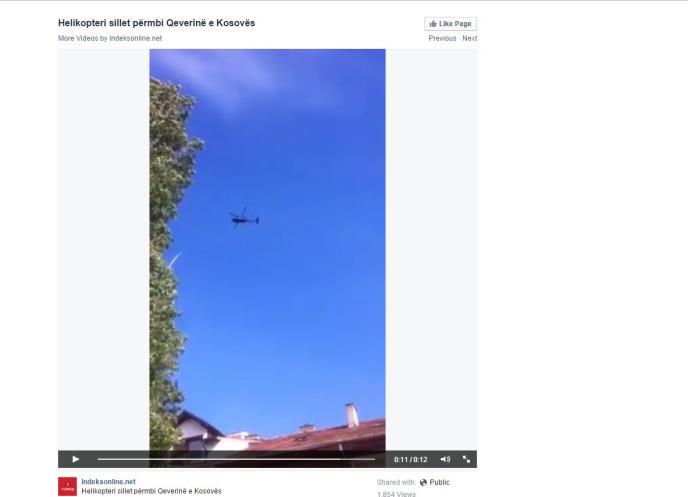Click the caption text under Indeksonline.net
Image resolution: width=688 pixels, height=497 pixels.
click(151, 491)
